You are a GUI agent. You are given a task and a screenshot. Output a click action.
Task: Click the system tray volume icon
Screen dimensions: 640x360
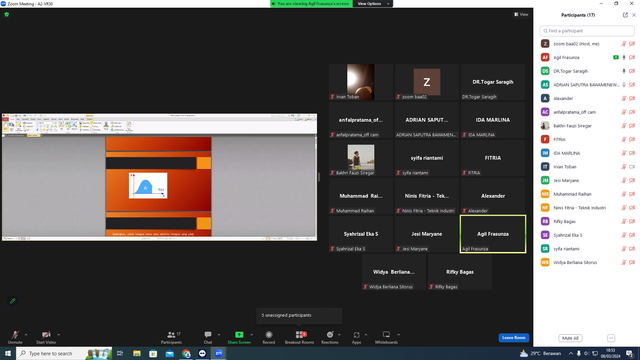point(587,353)
